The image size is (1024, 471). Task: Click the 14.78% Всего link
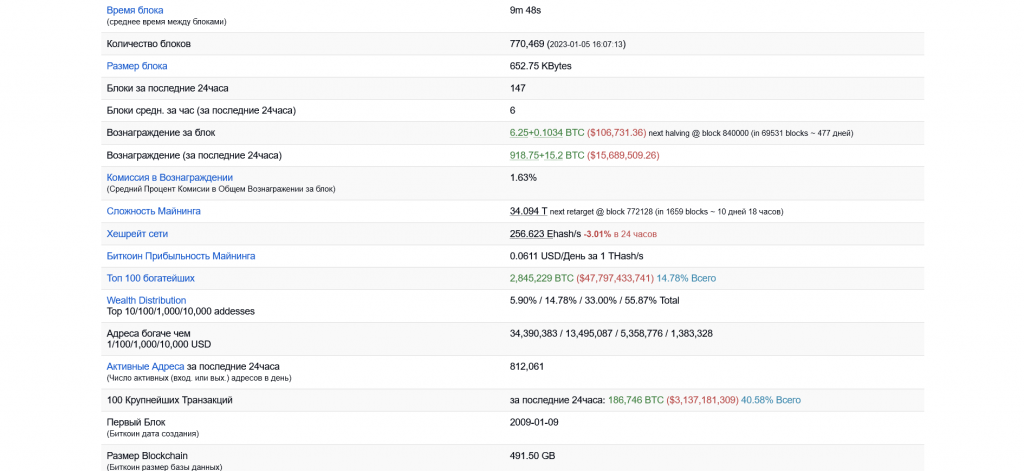pyautogui.click(x=686, y=278)
